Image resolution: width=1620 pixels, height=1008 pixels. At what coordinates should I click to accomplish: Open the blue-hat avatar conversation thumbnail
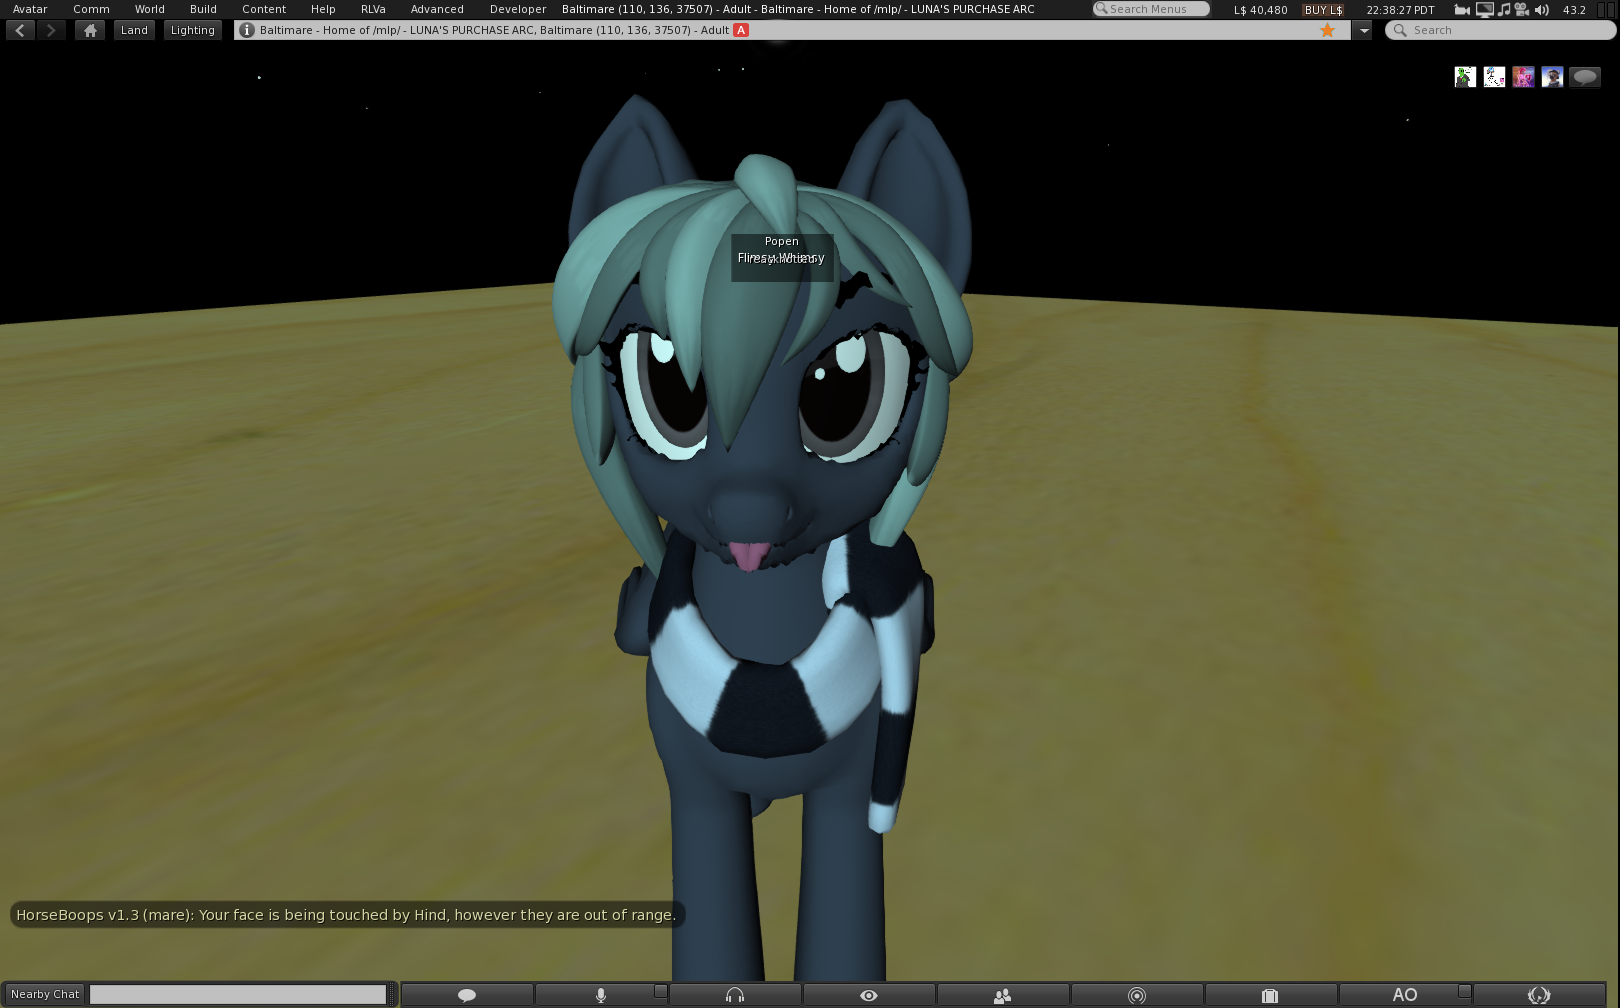tap(1552, 77)
